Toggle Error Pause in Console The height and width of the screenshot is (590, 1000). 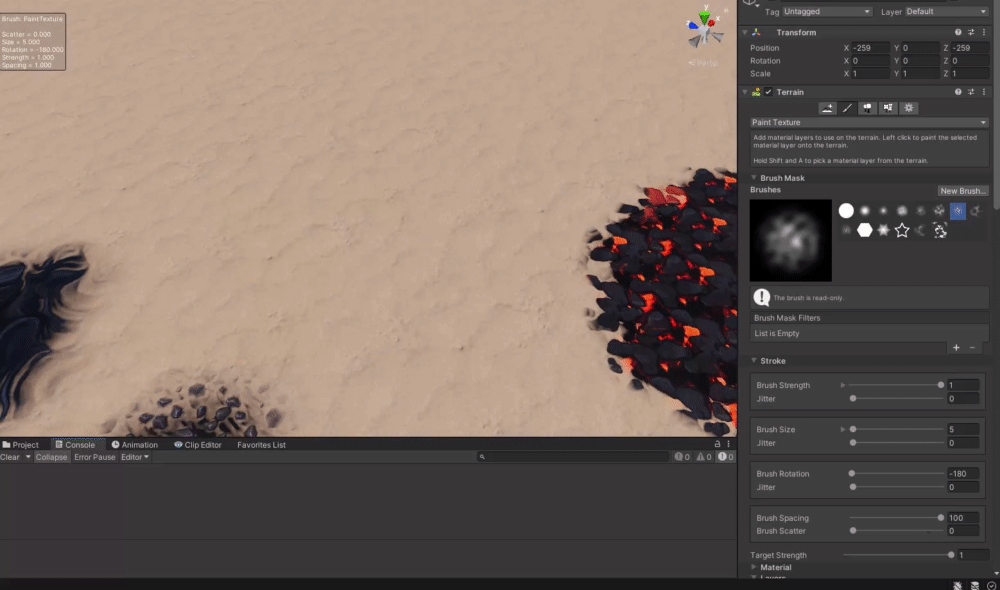coord(94,457)
